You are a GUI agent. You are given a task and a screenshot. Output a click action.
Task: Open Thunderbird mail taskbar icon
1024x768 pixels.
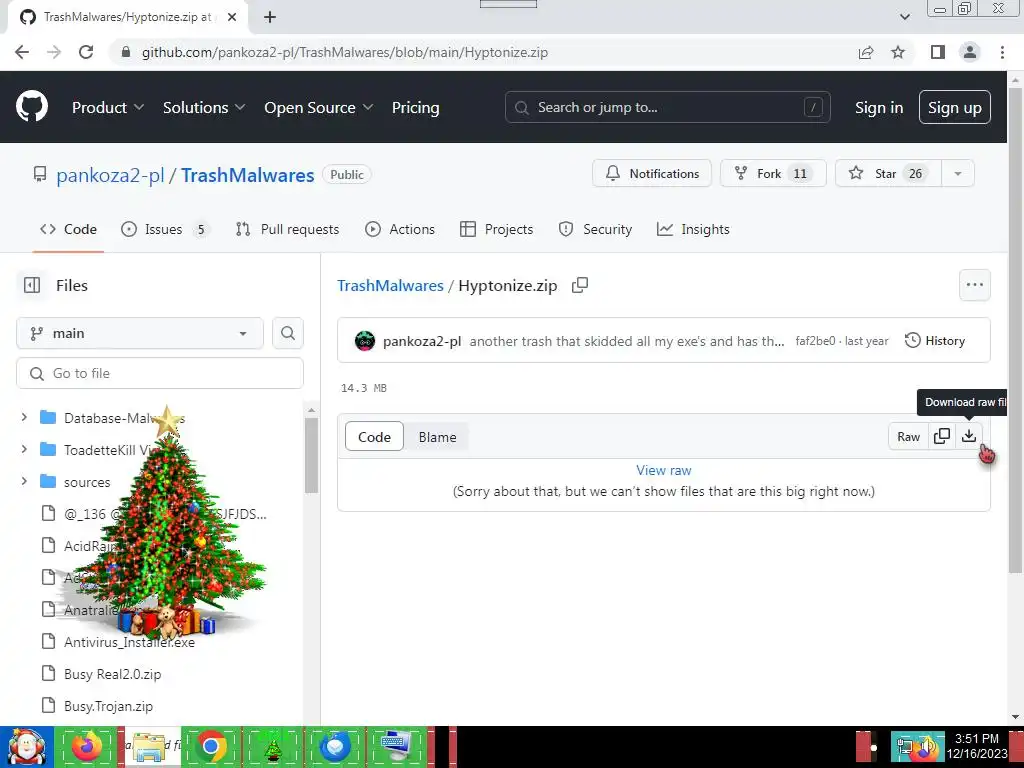coord(334,746)
